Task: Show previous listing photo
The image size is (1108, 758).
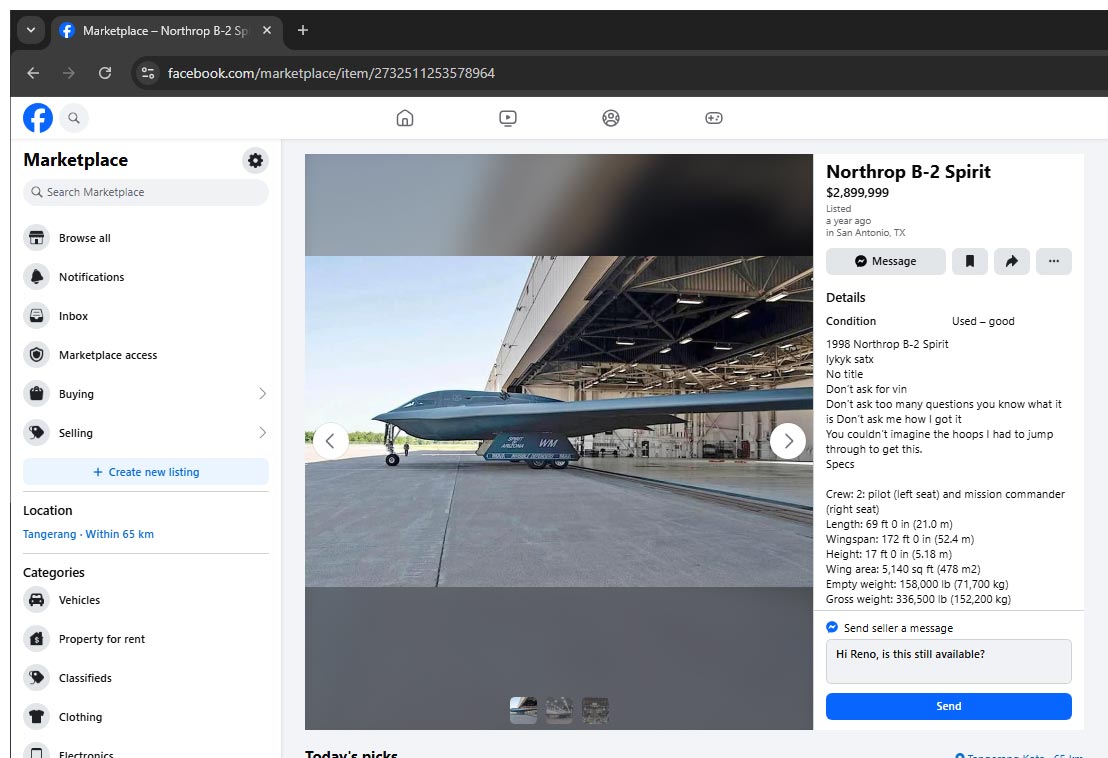Action: 330,441
